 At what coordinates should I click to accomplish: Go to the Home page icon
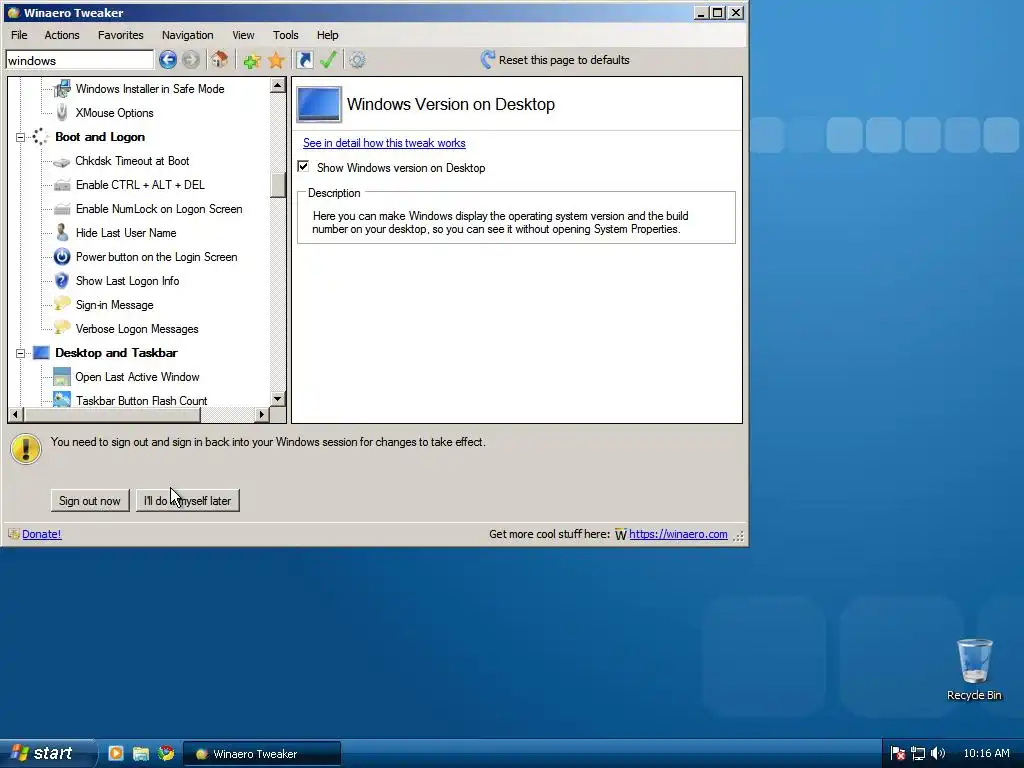[219, 60]
